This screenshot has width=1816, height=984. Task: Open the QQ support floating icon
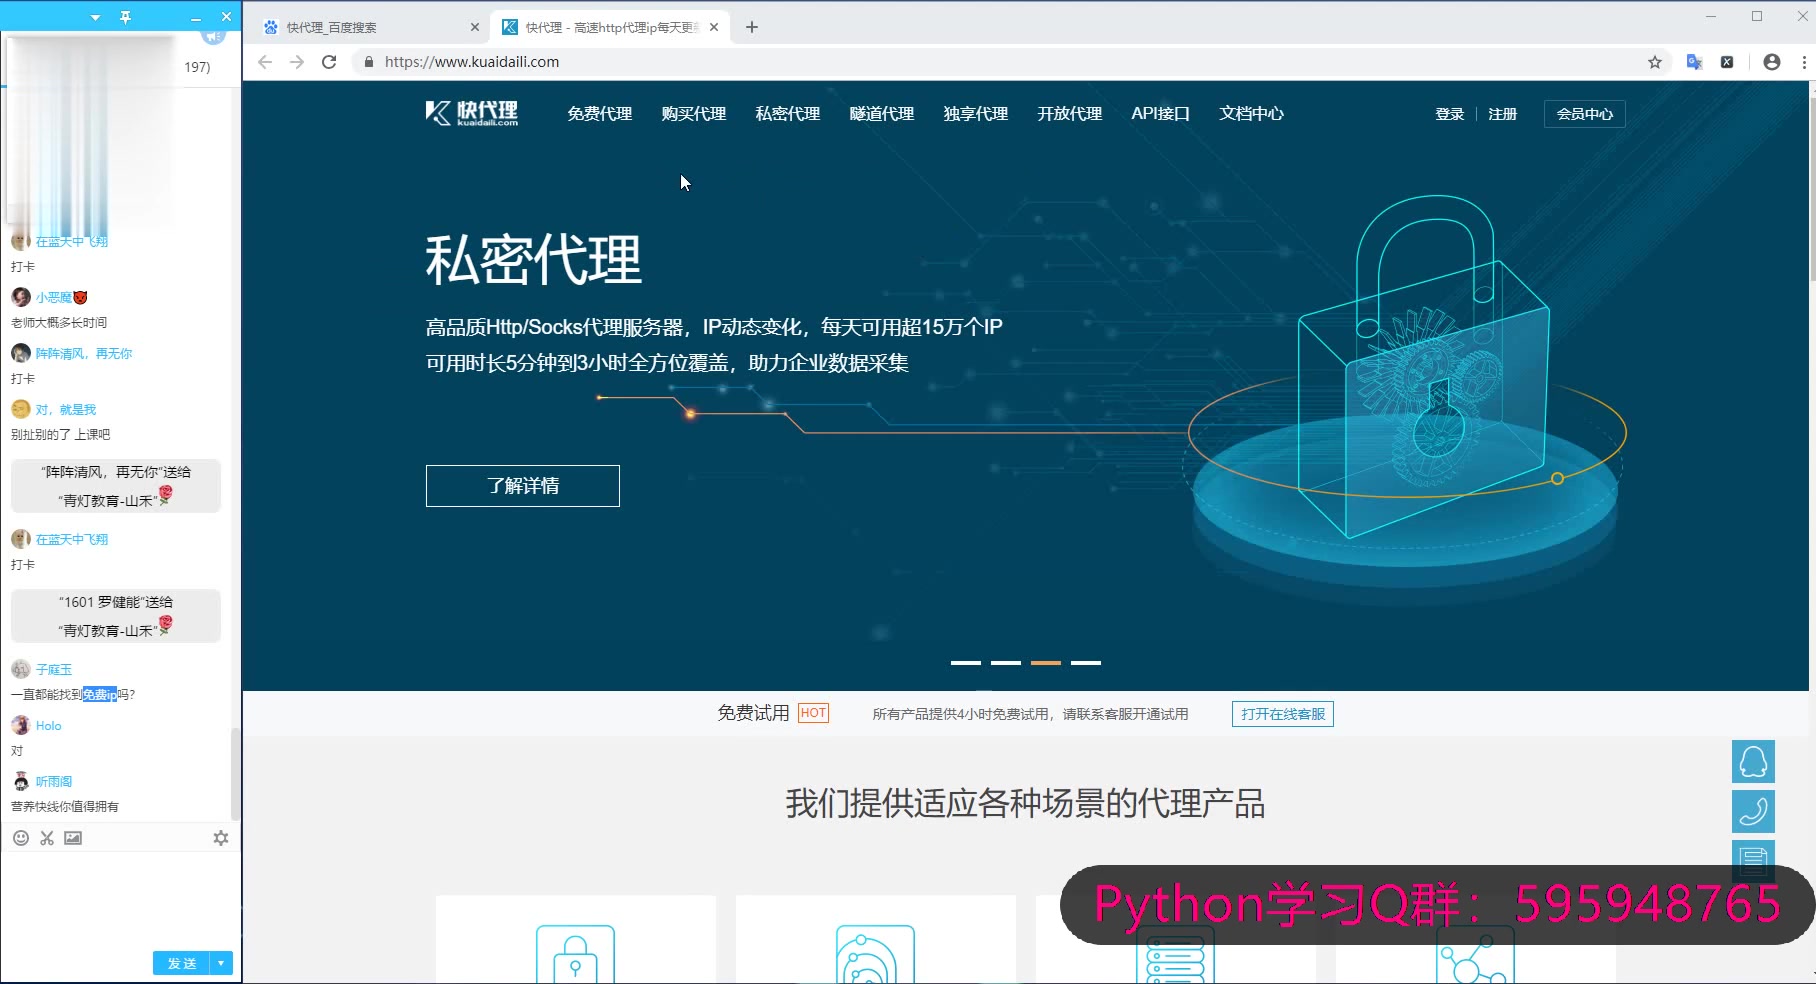pos(1753,762)
